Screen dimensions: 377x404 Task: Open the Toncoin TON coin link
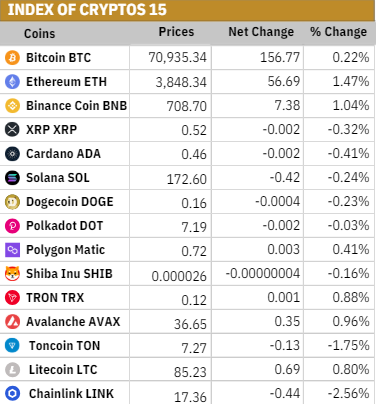(64, 346)
